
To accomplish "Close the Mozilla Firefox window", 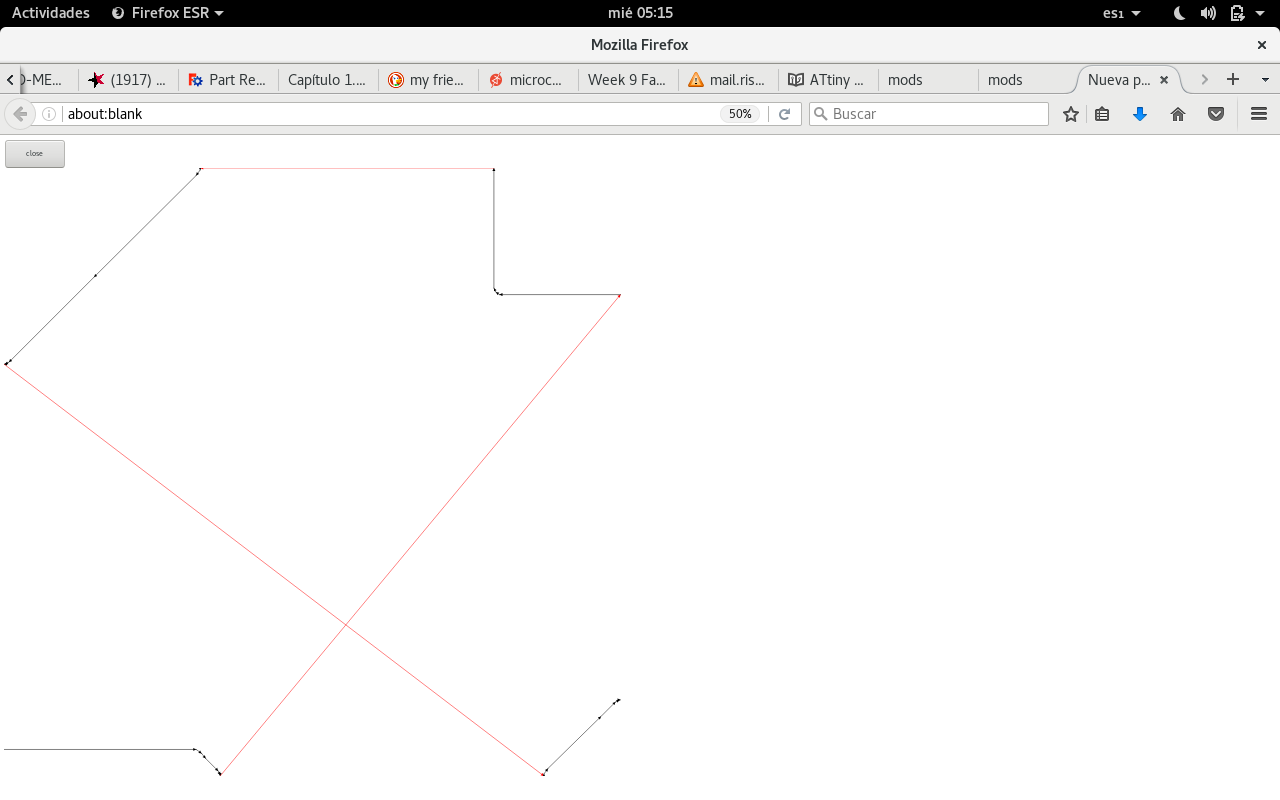I will click(1262, 45).
